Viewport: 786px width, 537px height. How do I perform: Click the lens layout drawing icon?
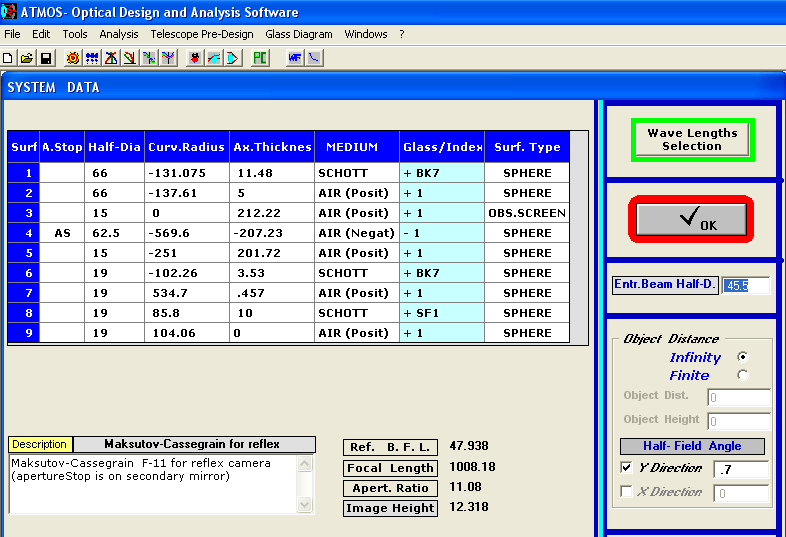233,58
